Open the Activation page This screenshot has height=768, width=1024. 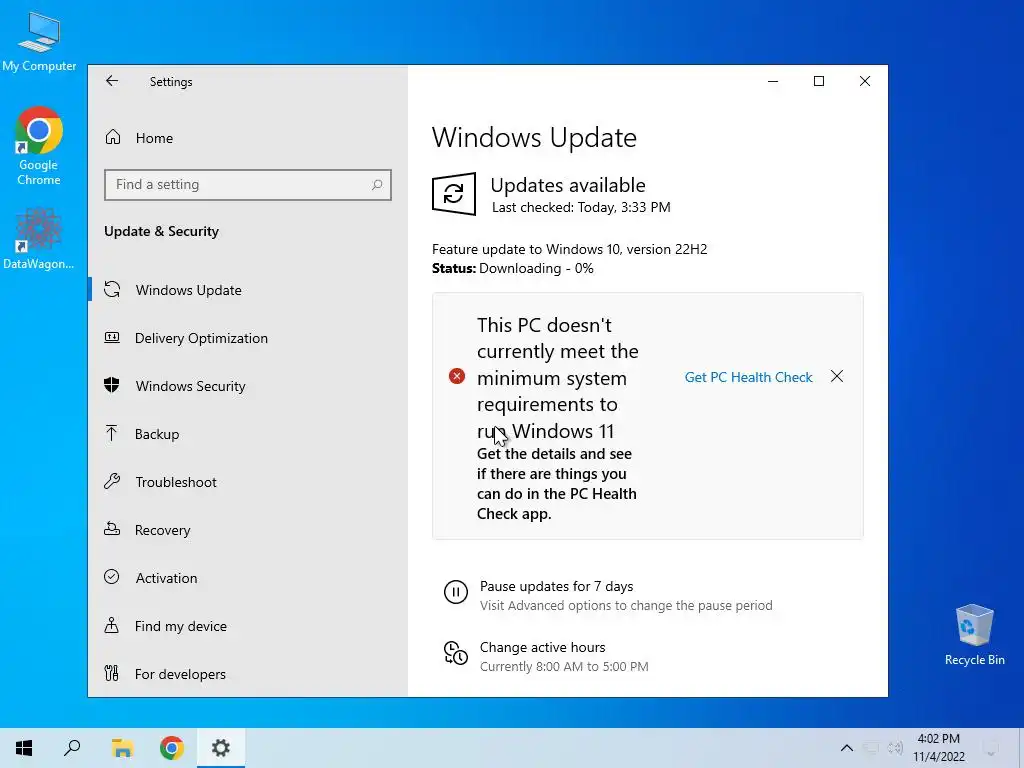(166, 578)
